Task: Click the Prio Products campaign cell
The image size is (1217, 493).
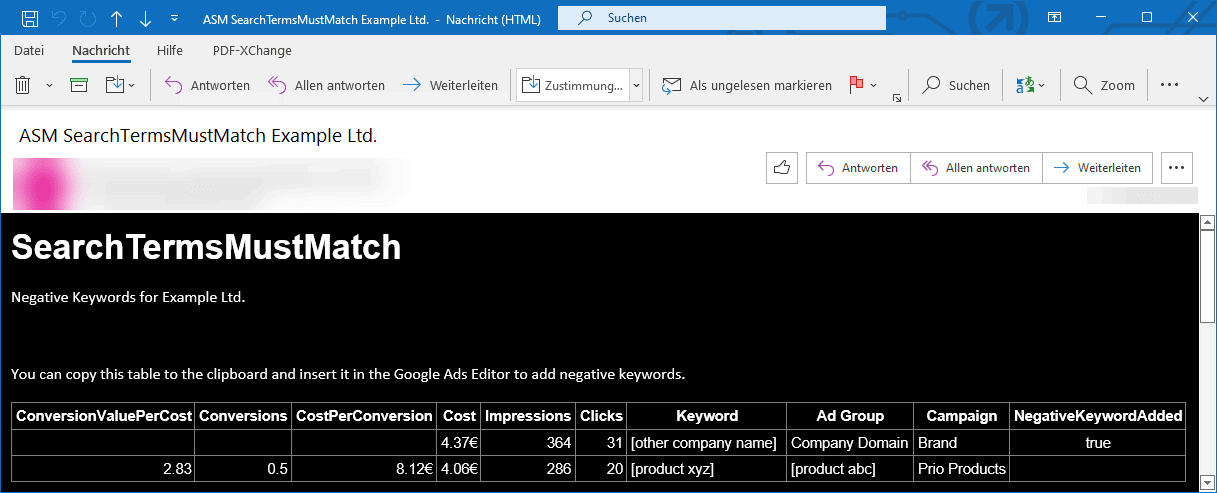Action: coord(961,468)
